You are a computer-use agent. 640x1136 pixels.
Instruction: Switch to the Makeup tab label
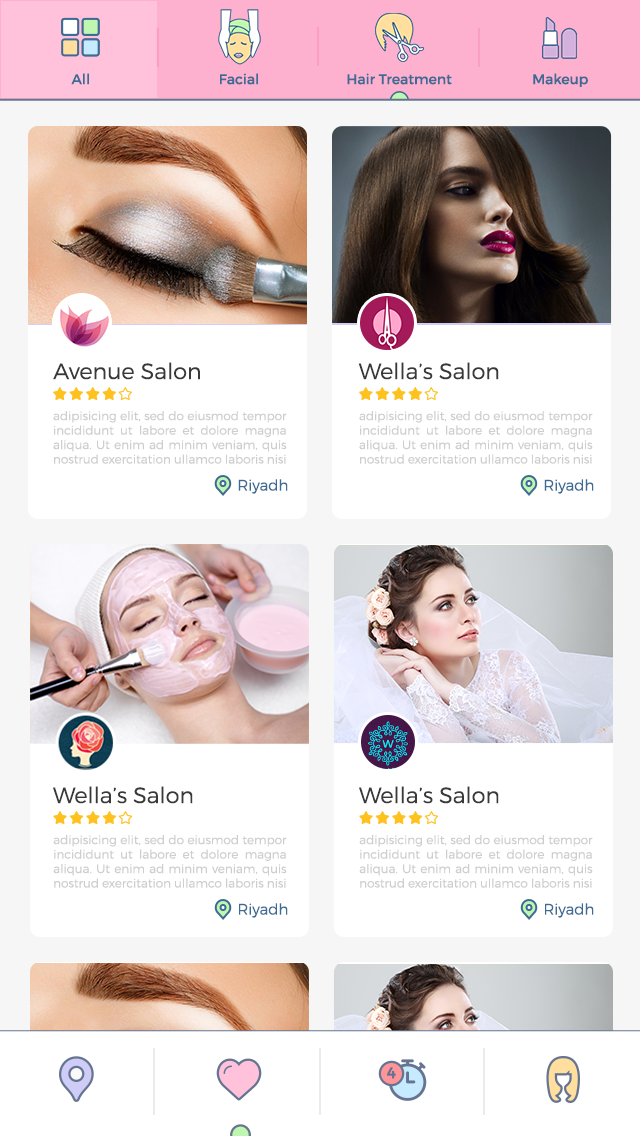pyautogui.click(x=560, y=79)
